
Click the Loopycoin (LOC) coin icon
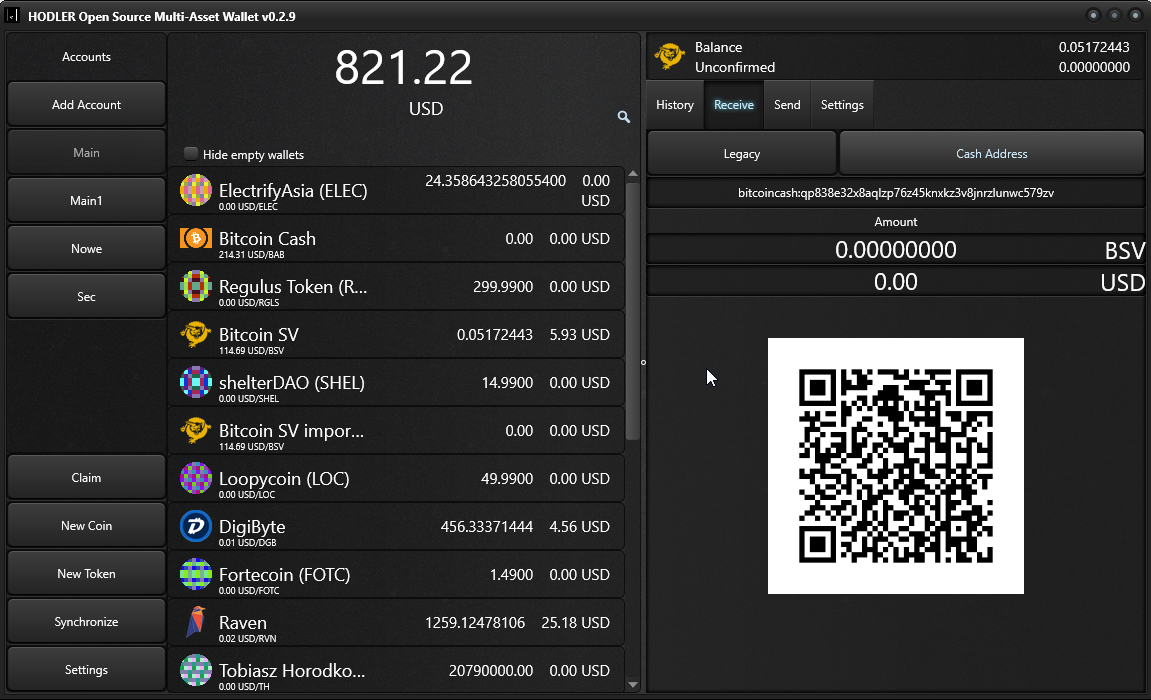(x=196, y=478)
